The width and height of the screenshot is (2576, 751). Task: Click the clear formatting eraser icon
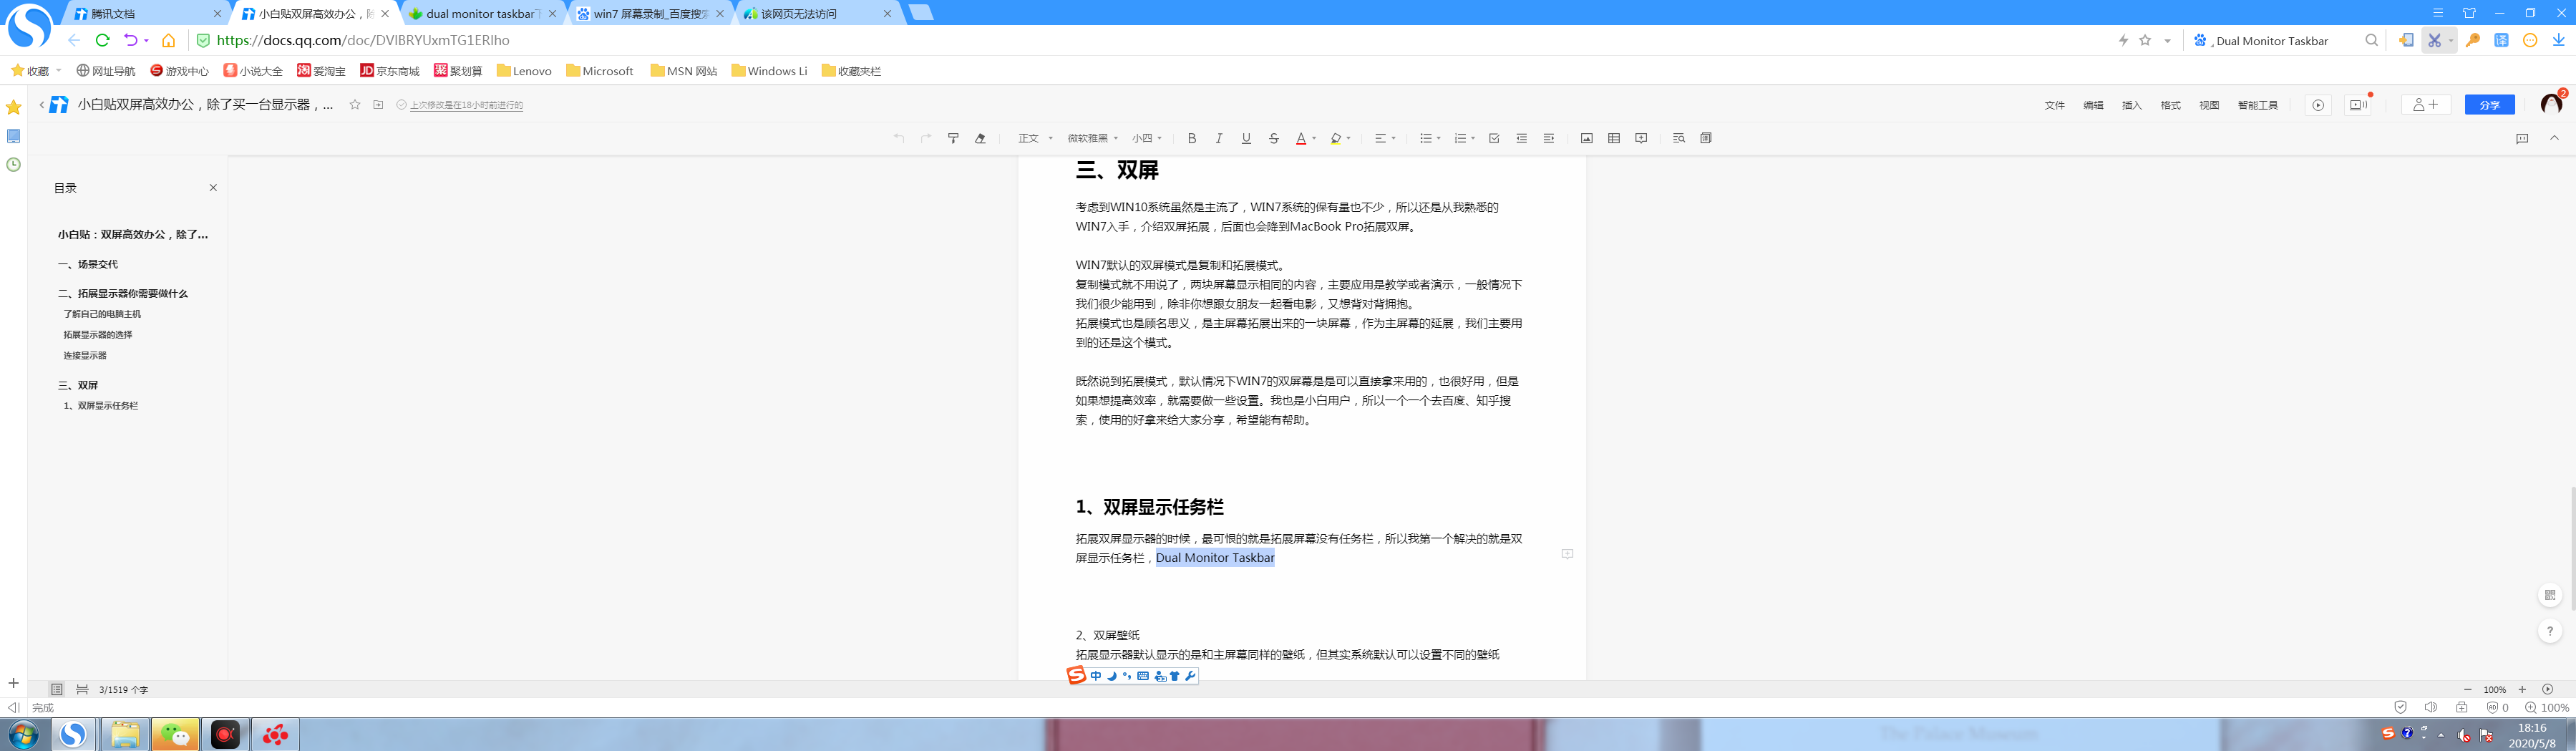click(x=980, y=138)
